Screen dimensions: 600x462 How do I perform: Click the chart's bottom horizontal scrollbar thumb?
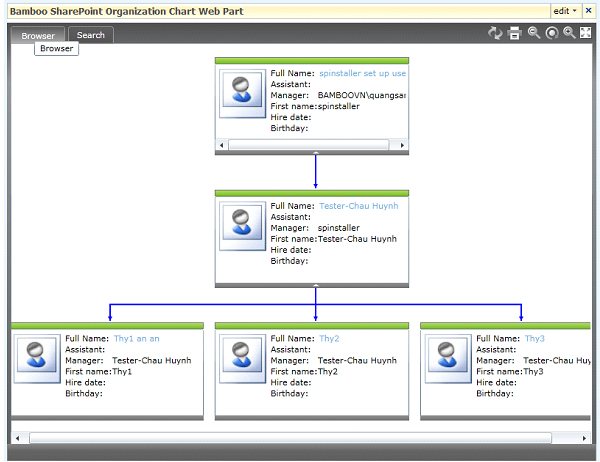click(x=290, y=438)
